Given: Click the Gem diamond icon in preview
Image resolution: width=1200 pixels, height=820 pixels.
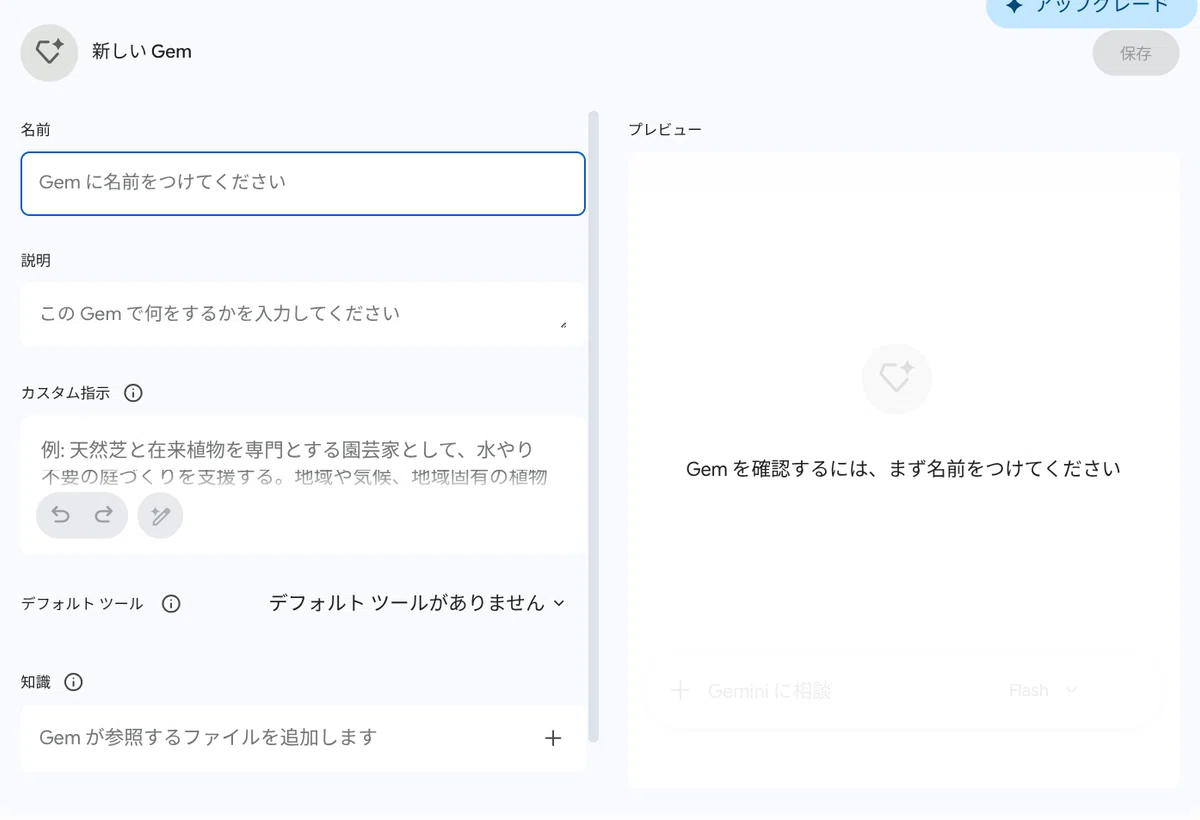Looking at the screenshot, I should pyautogui.click(x=896, y=379).
